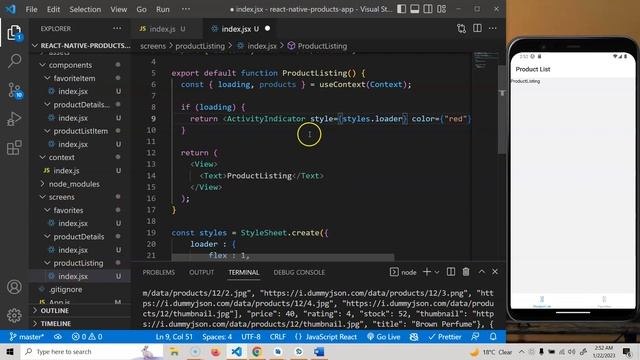Select the node terminal instance

[x=403, y=272]
